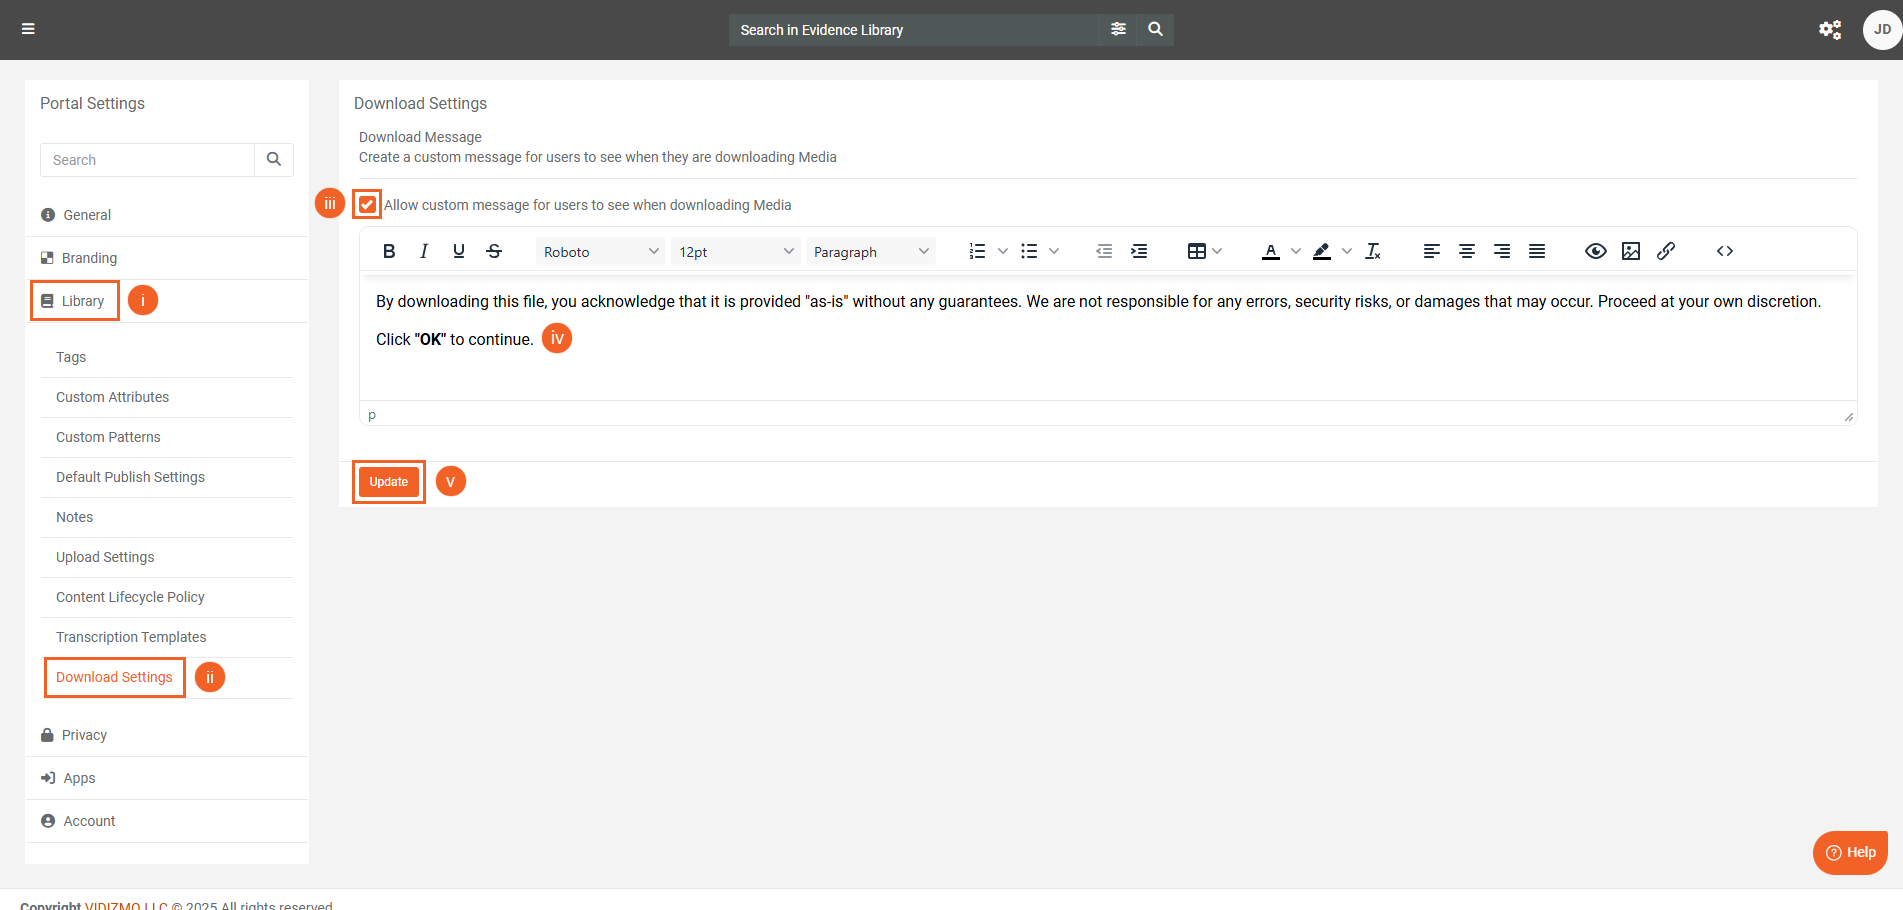This screenshot has width=1903, height=910.
Task: Click the strikethrough formatting icon
Action: (494, 251)
